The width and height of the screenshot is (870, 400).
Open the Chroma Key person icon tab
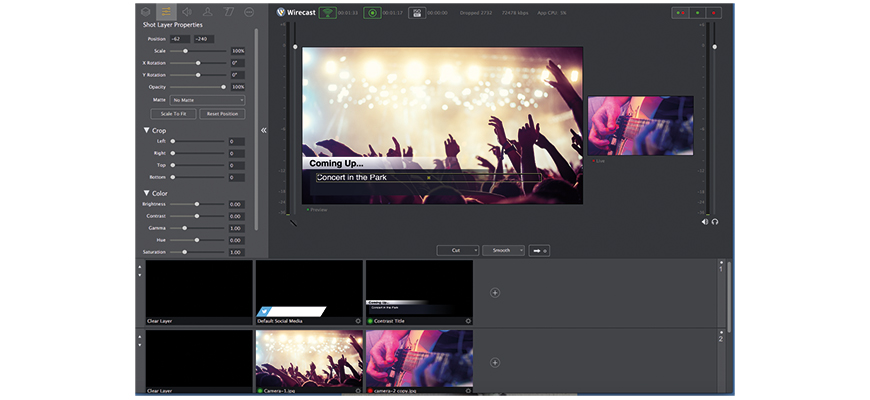207,11
